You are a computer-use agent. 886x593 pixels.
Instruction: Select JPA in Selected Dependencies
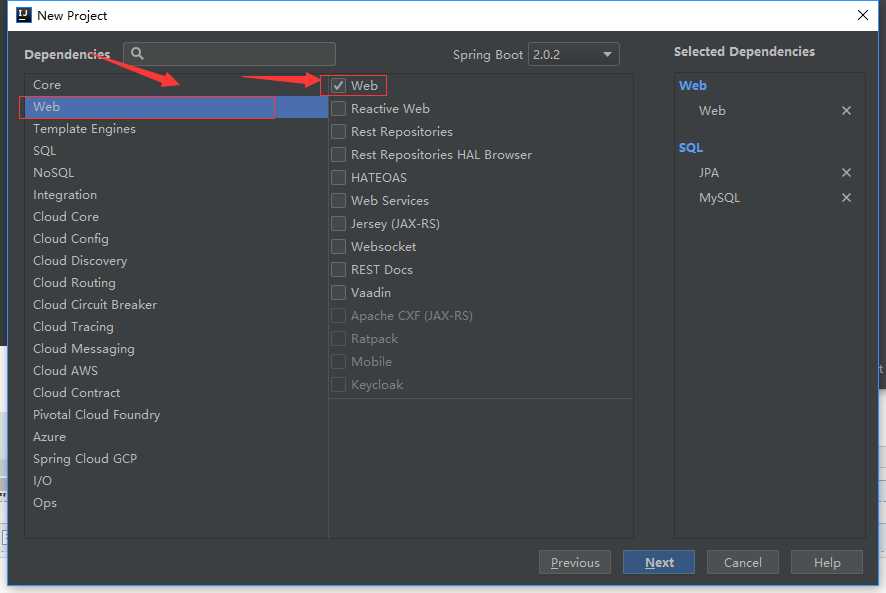[709, 173]
